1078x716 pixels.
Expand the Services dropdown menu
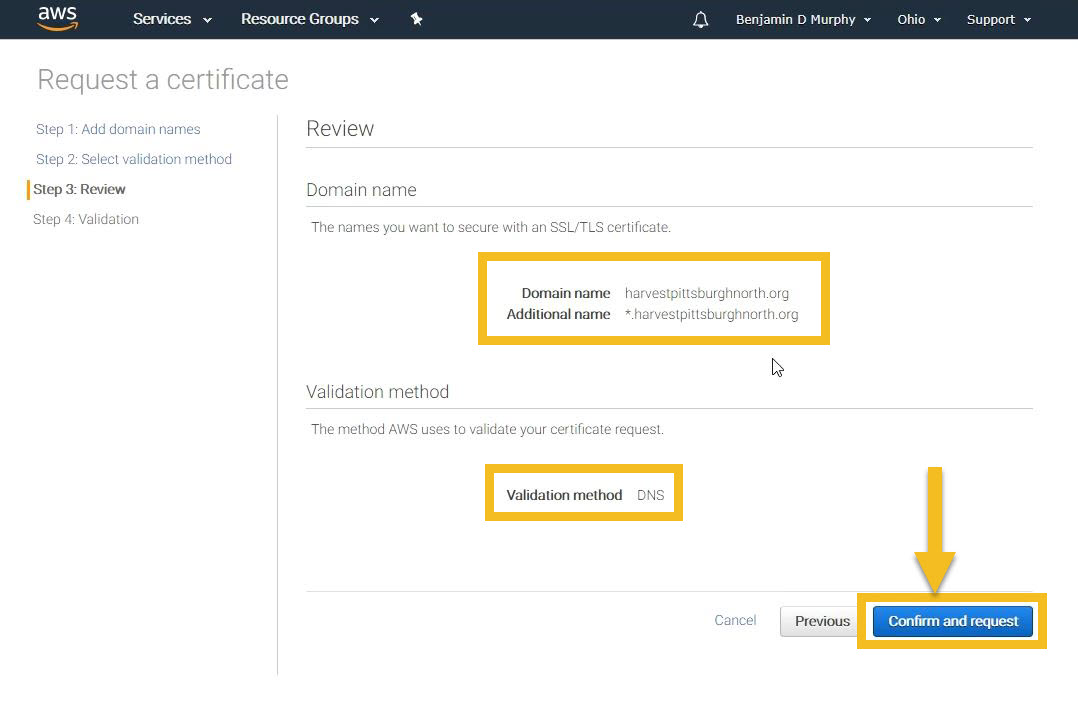[172, 19]
